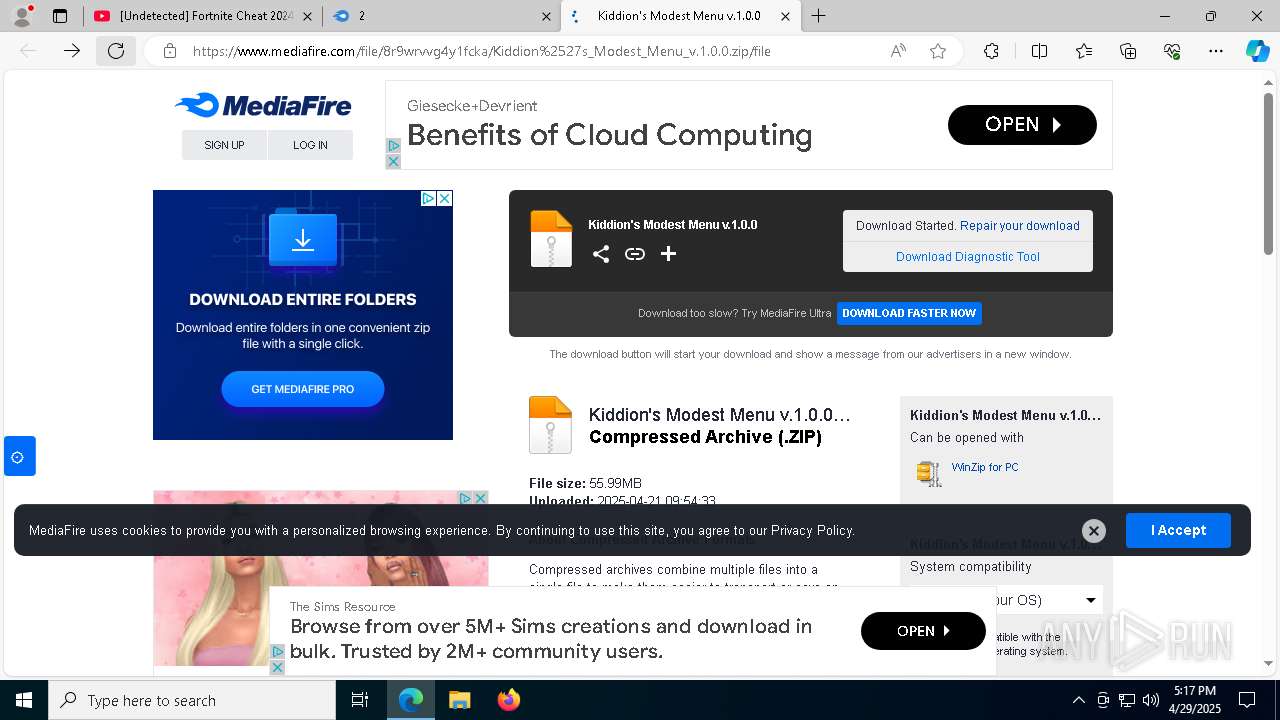Image resolution: width=1280 pixels, height=720 pixels.
Task: Switch to the Fortnite Cheat YouTube tab
Action: [203, 16]
